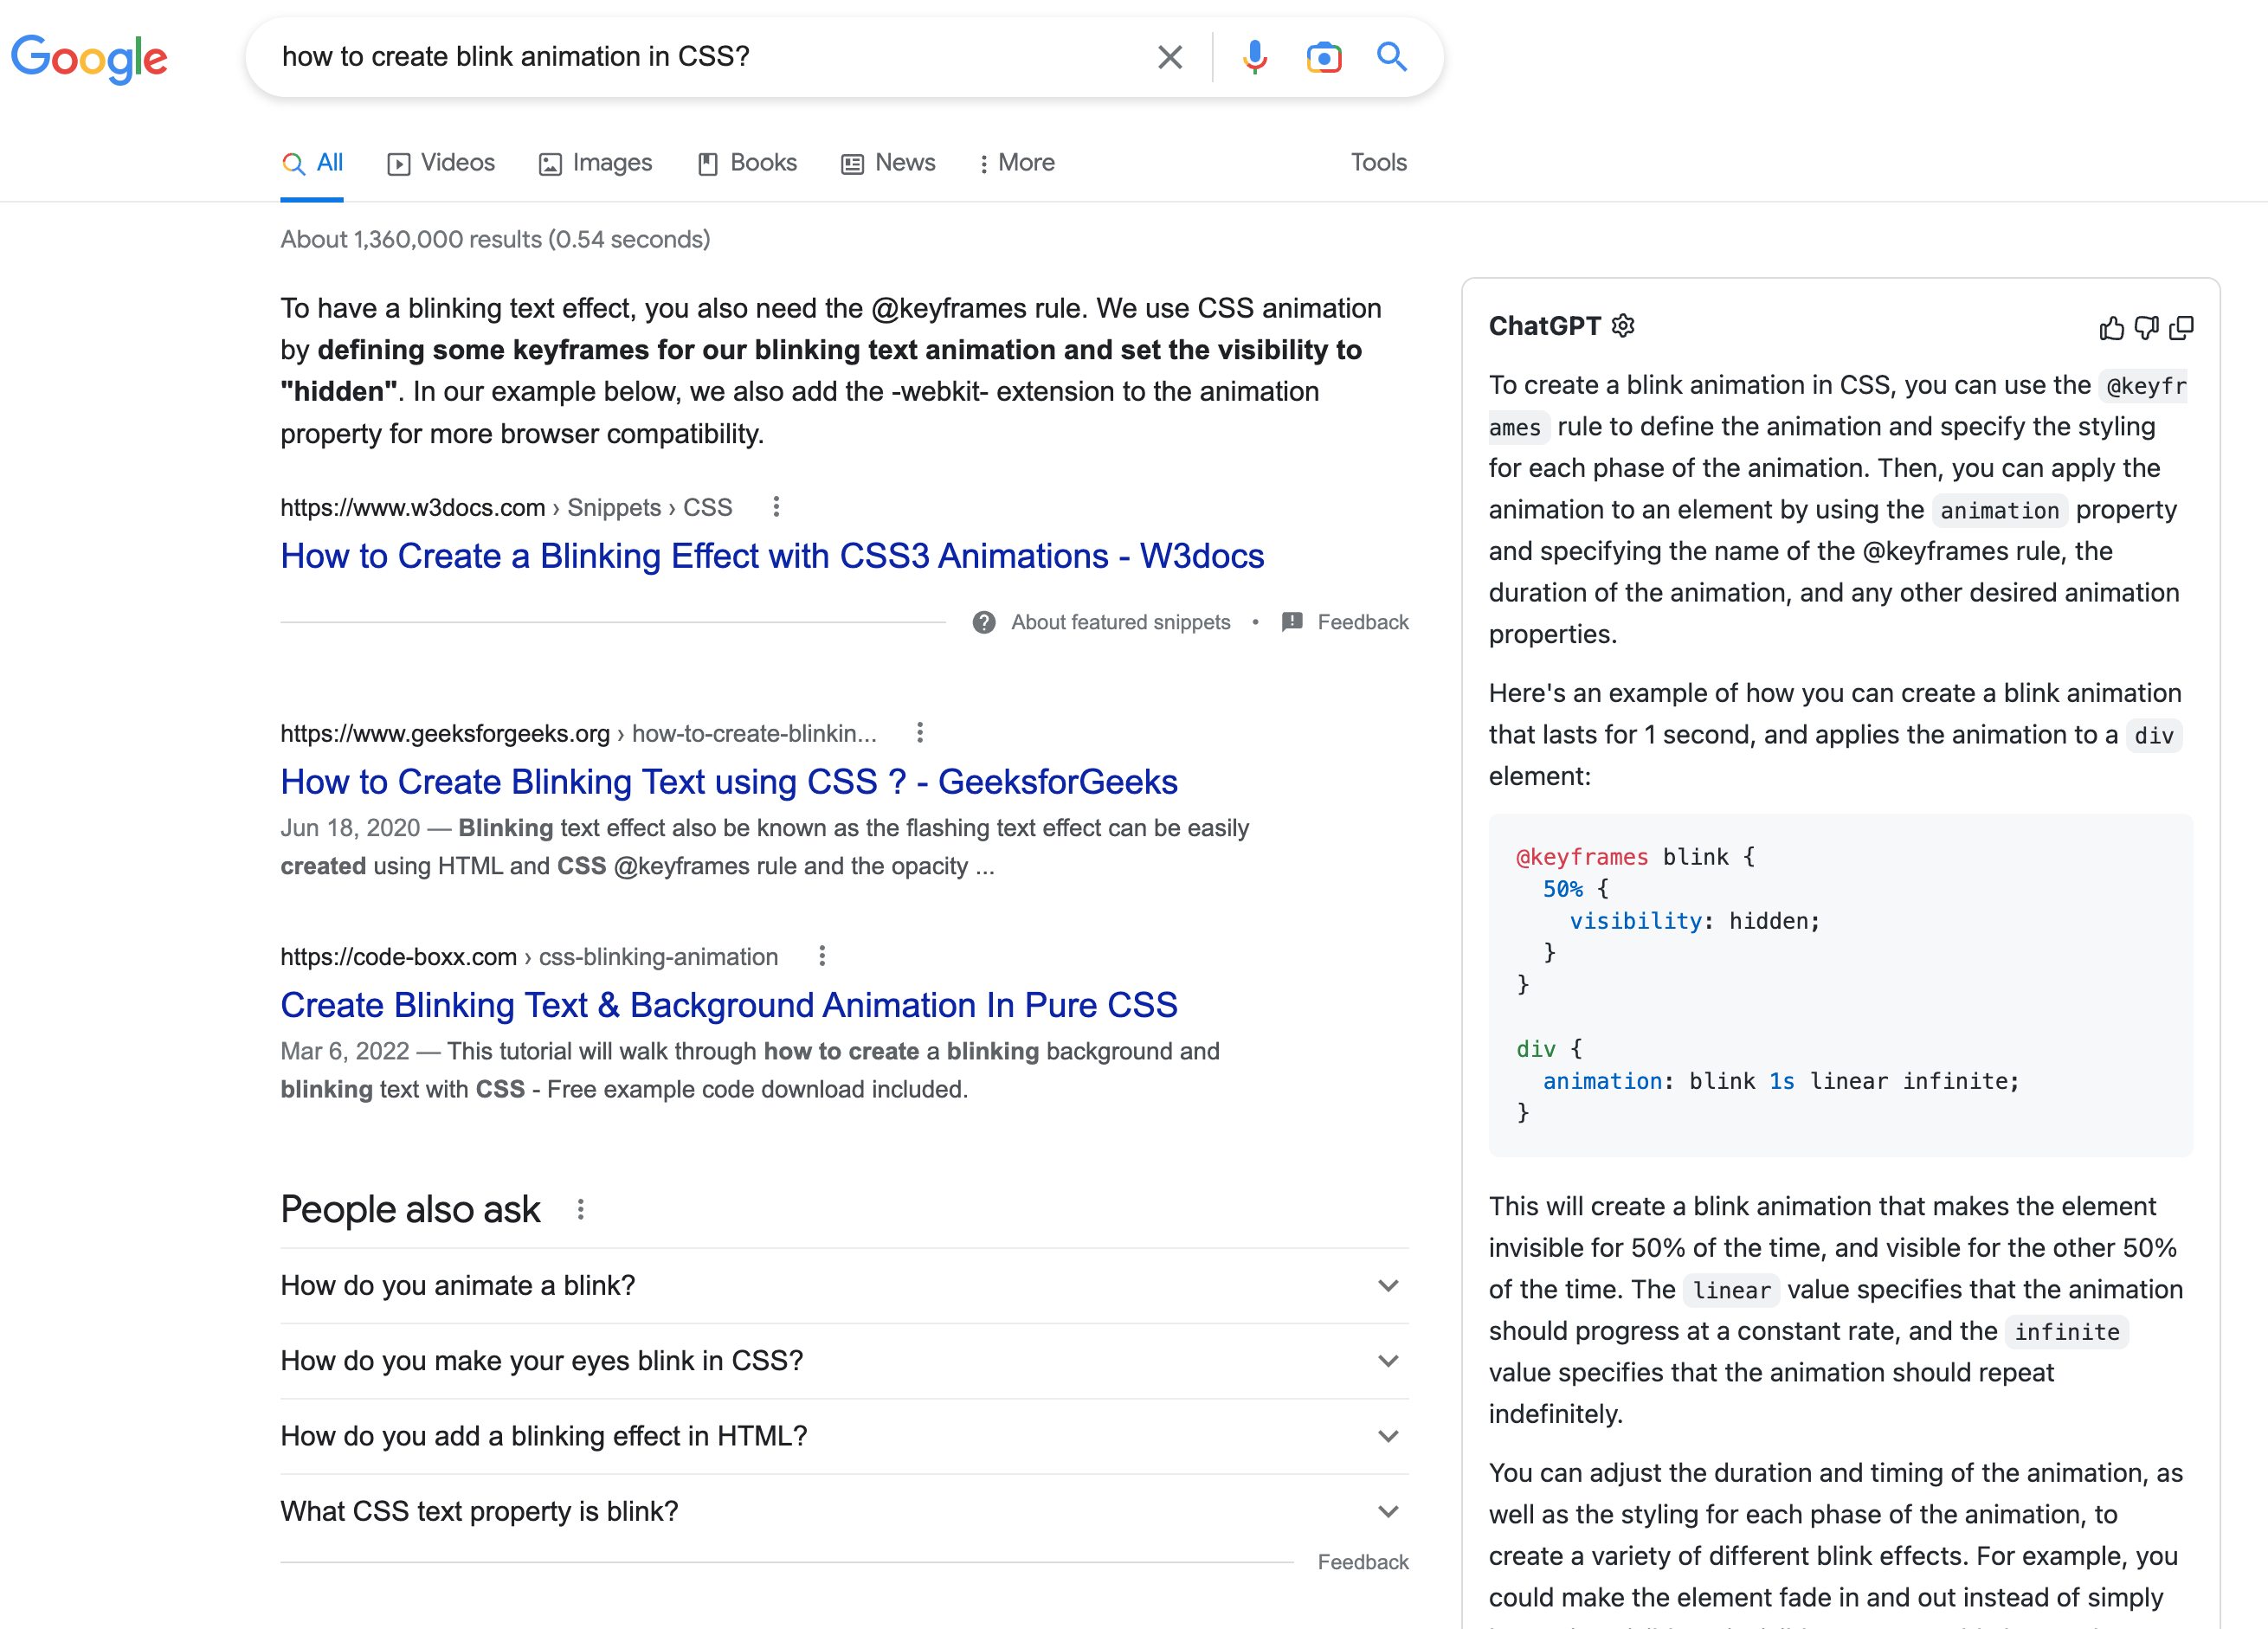Expand 'What CSS text property is blink?'
The image size is (2268, 1629).
coord(1388,1511)
